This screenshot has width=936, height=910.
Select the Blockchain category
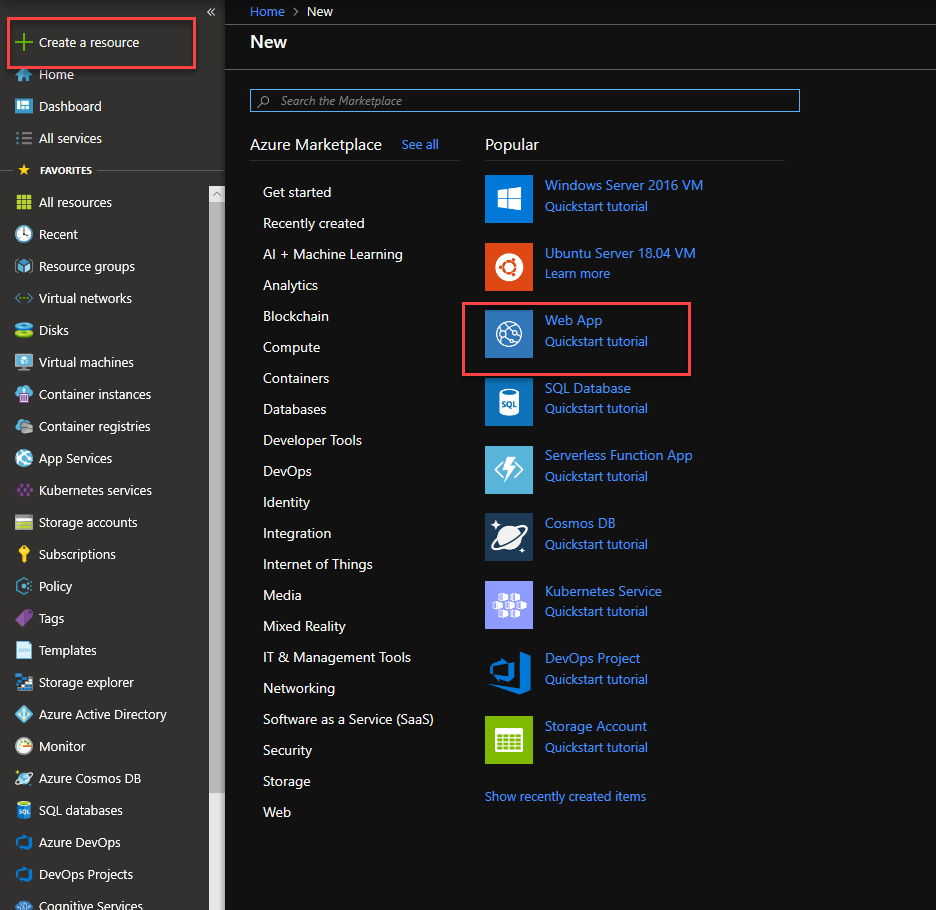click(295, 316)
